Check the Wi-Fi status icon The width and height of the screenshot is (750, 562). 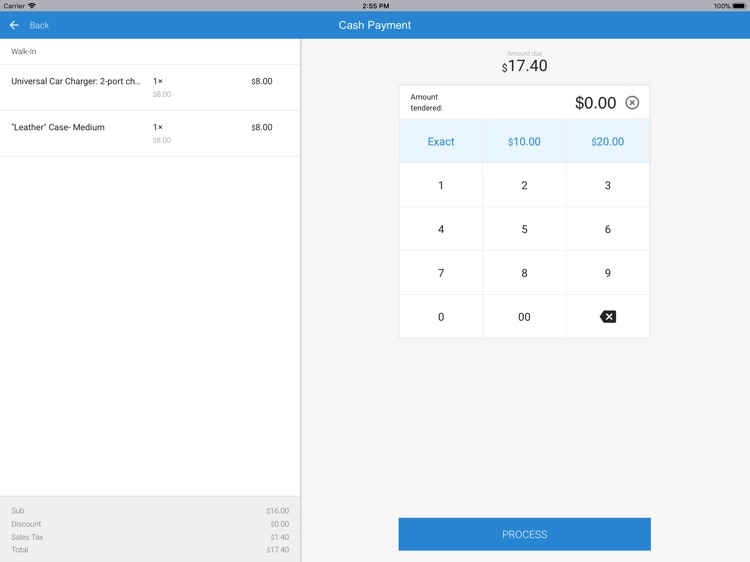coord(32,6)
